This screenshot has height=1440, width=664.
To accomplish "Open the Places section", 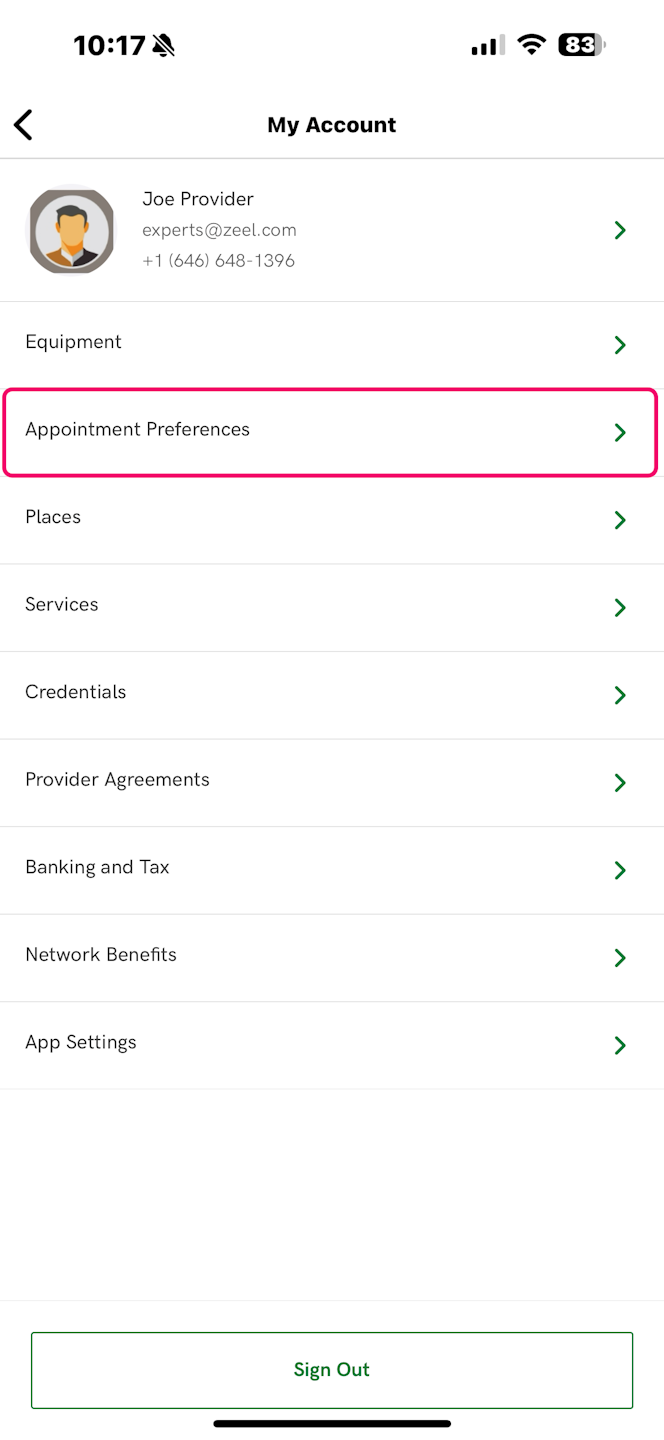I will pyautogui.click(x=54, y=517).
